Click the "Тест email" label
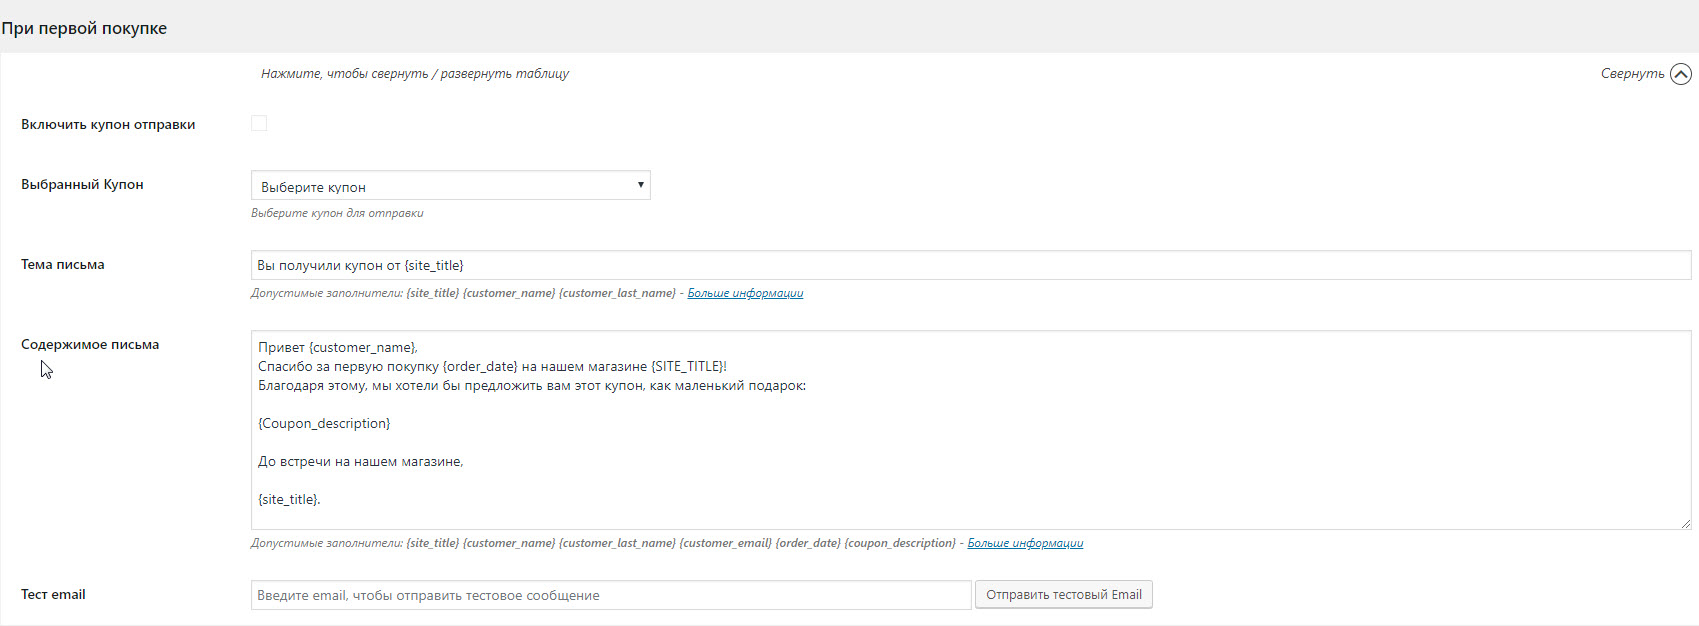1699x626 pixels. click(x=53, y=595)
